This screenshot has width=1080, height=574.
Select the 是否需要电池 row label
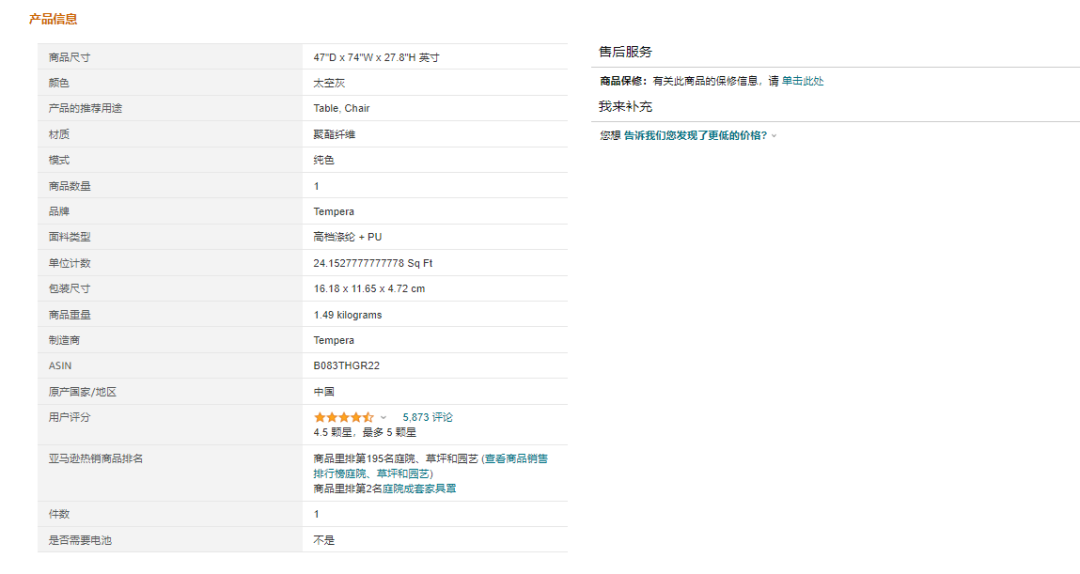click(x=80, y=540)
